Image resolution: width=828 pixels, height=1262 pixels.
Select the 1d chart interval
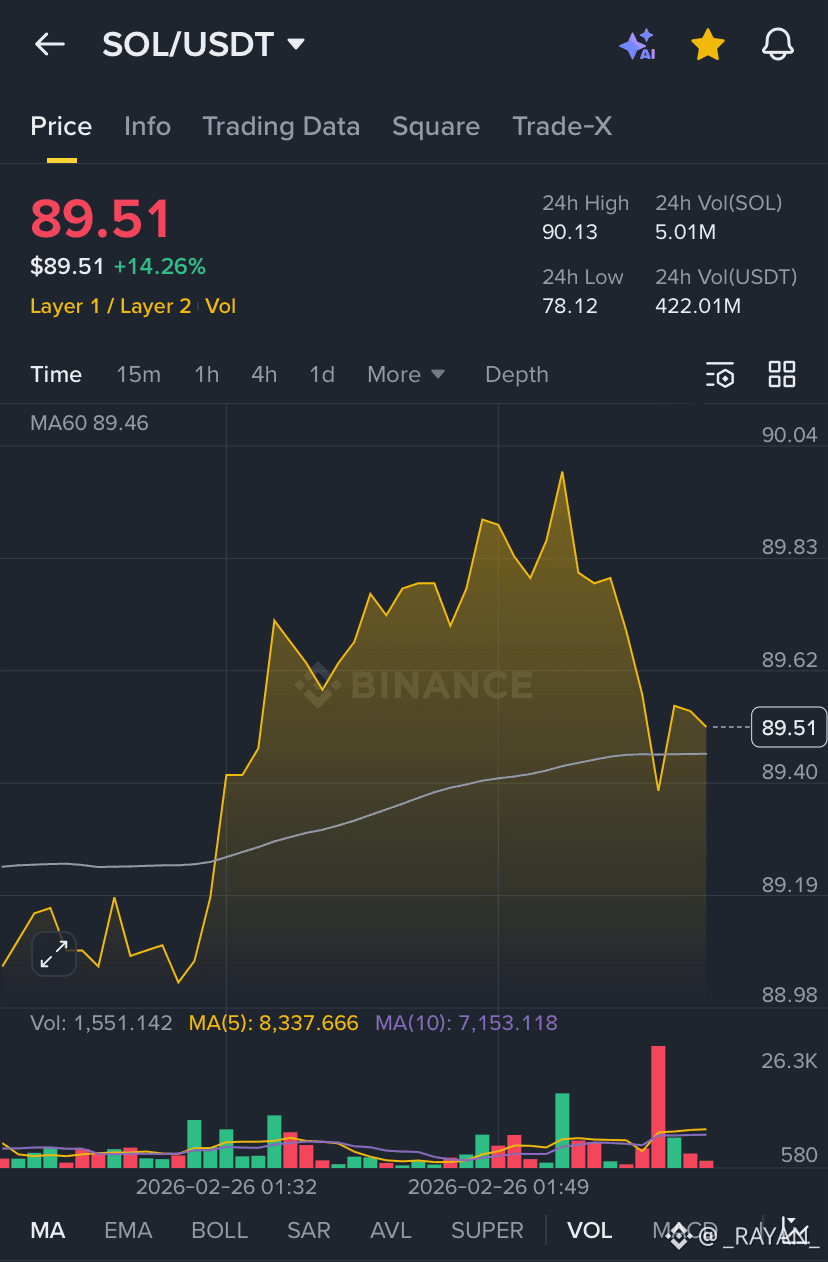(x=322, y=374)
